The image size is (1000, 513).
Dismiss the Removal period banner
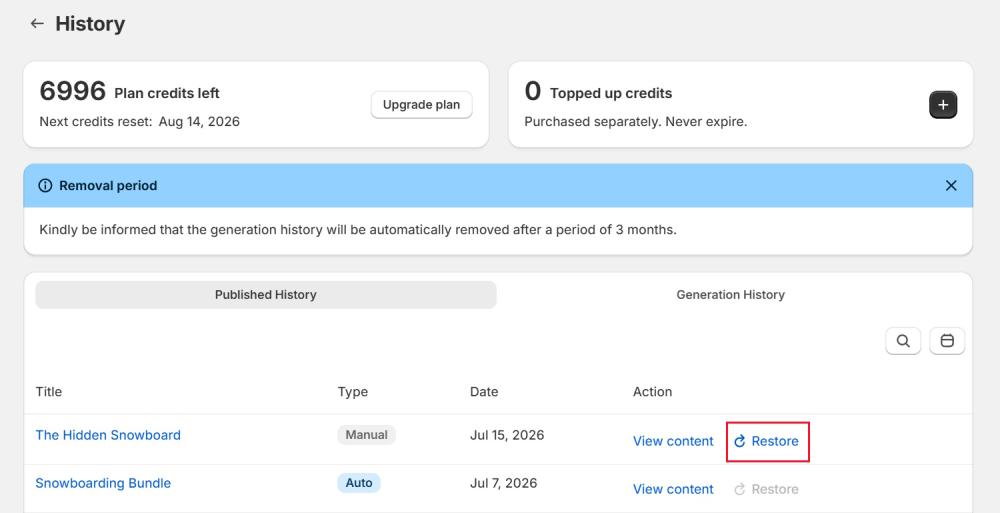tap(950, 186)
